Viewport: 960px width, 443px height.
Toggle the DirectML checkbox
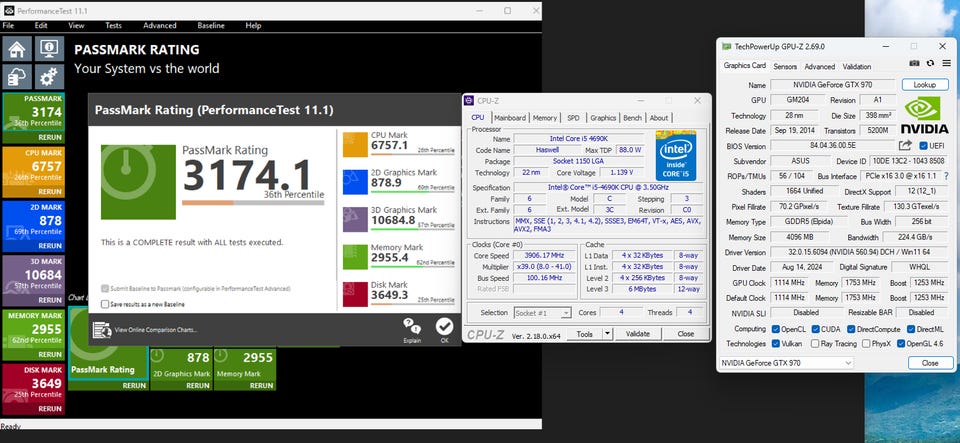click(x=910, y=329)
